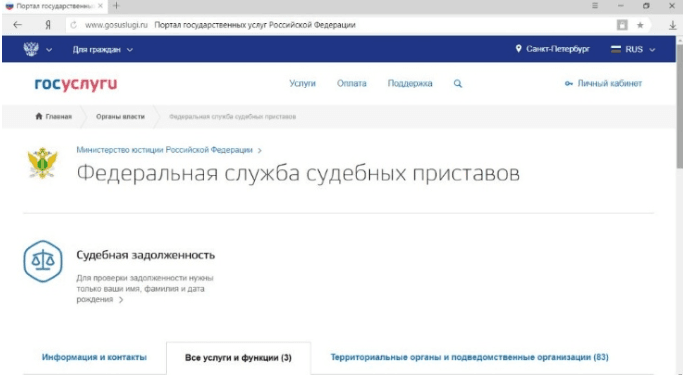This screenshot has height=383, width=685.
Task: Select the Все услуги и функции (3) tab
Action: pos(238,358)
